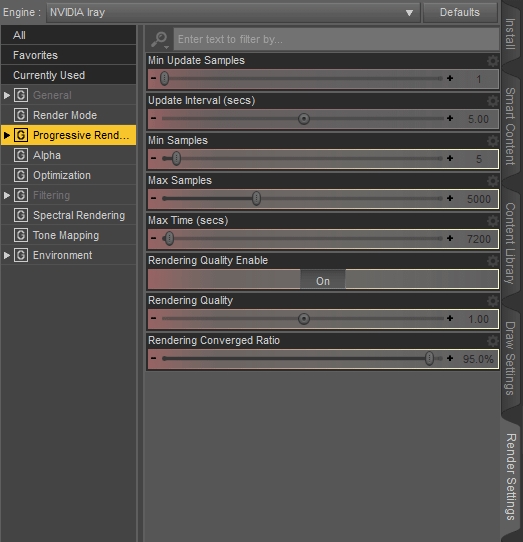523x542 pixels.
Task: Expand the General group arrow
Action: [x=7, y=95]
